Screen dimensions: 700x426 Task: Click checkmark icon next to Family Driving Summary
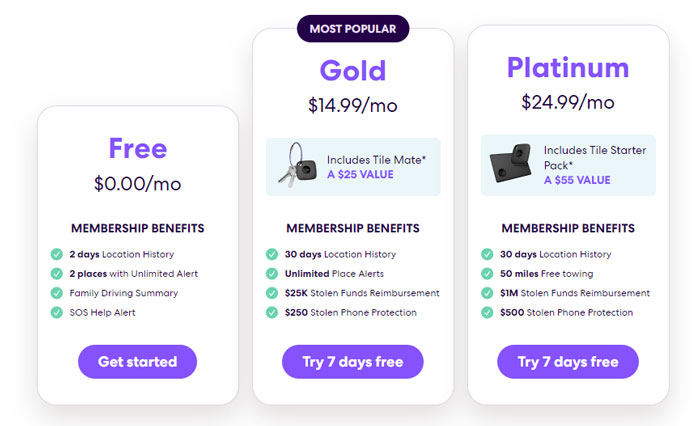point(57,293)
